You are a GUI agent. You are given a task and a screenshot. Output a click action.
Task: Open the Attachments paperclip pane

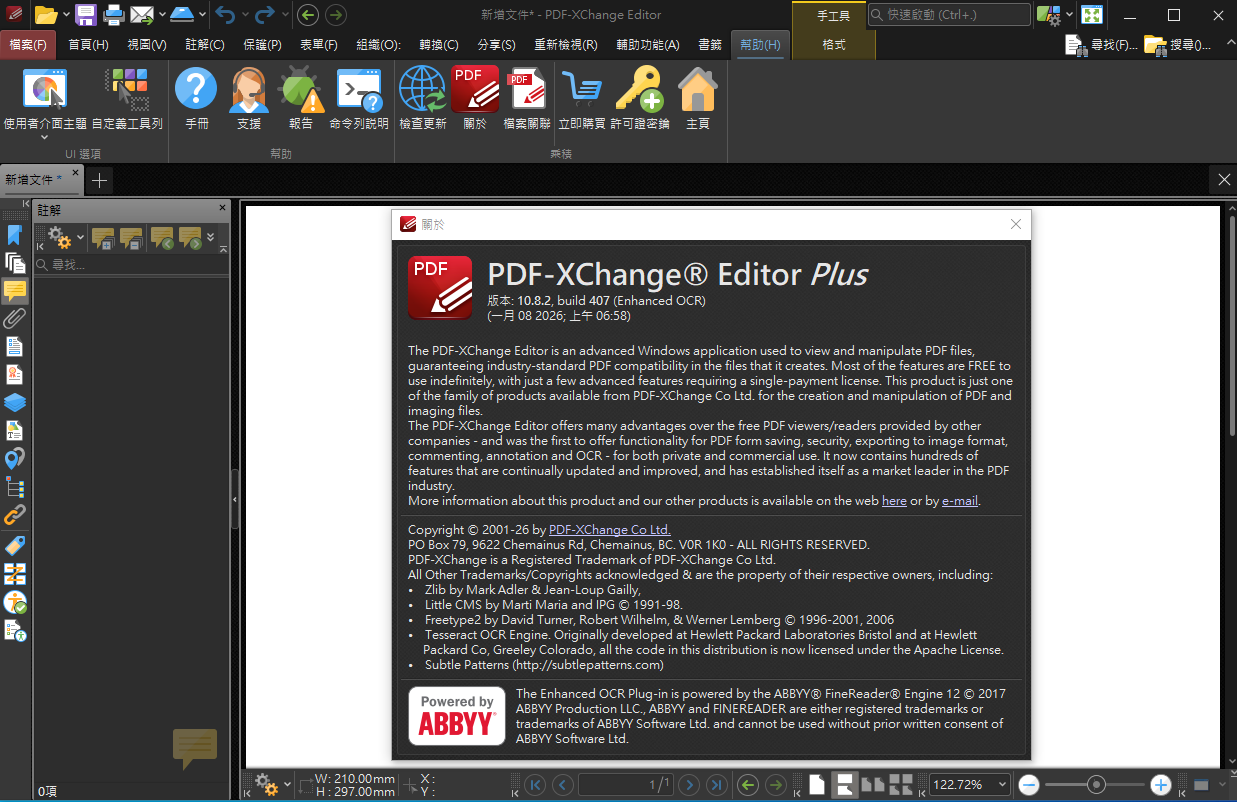click(15, 319)
